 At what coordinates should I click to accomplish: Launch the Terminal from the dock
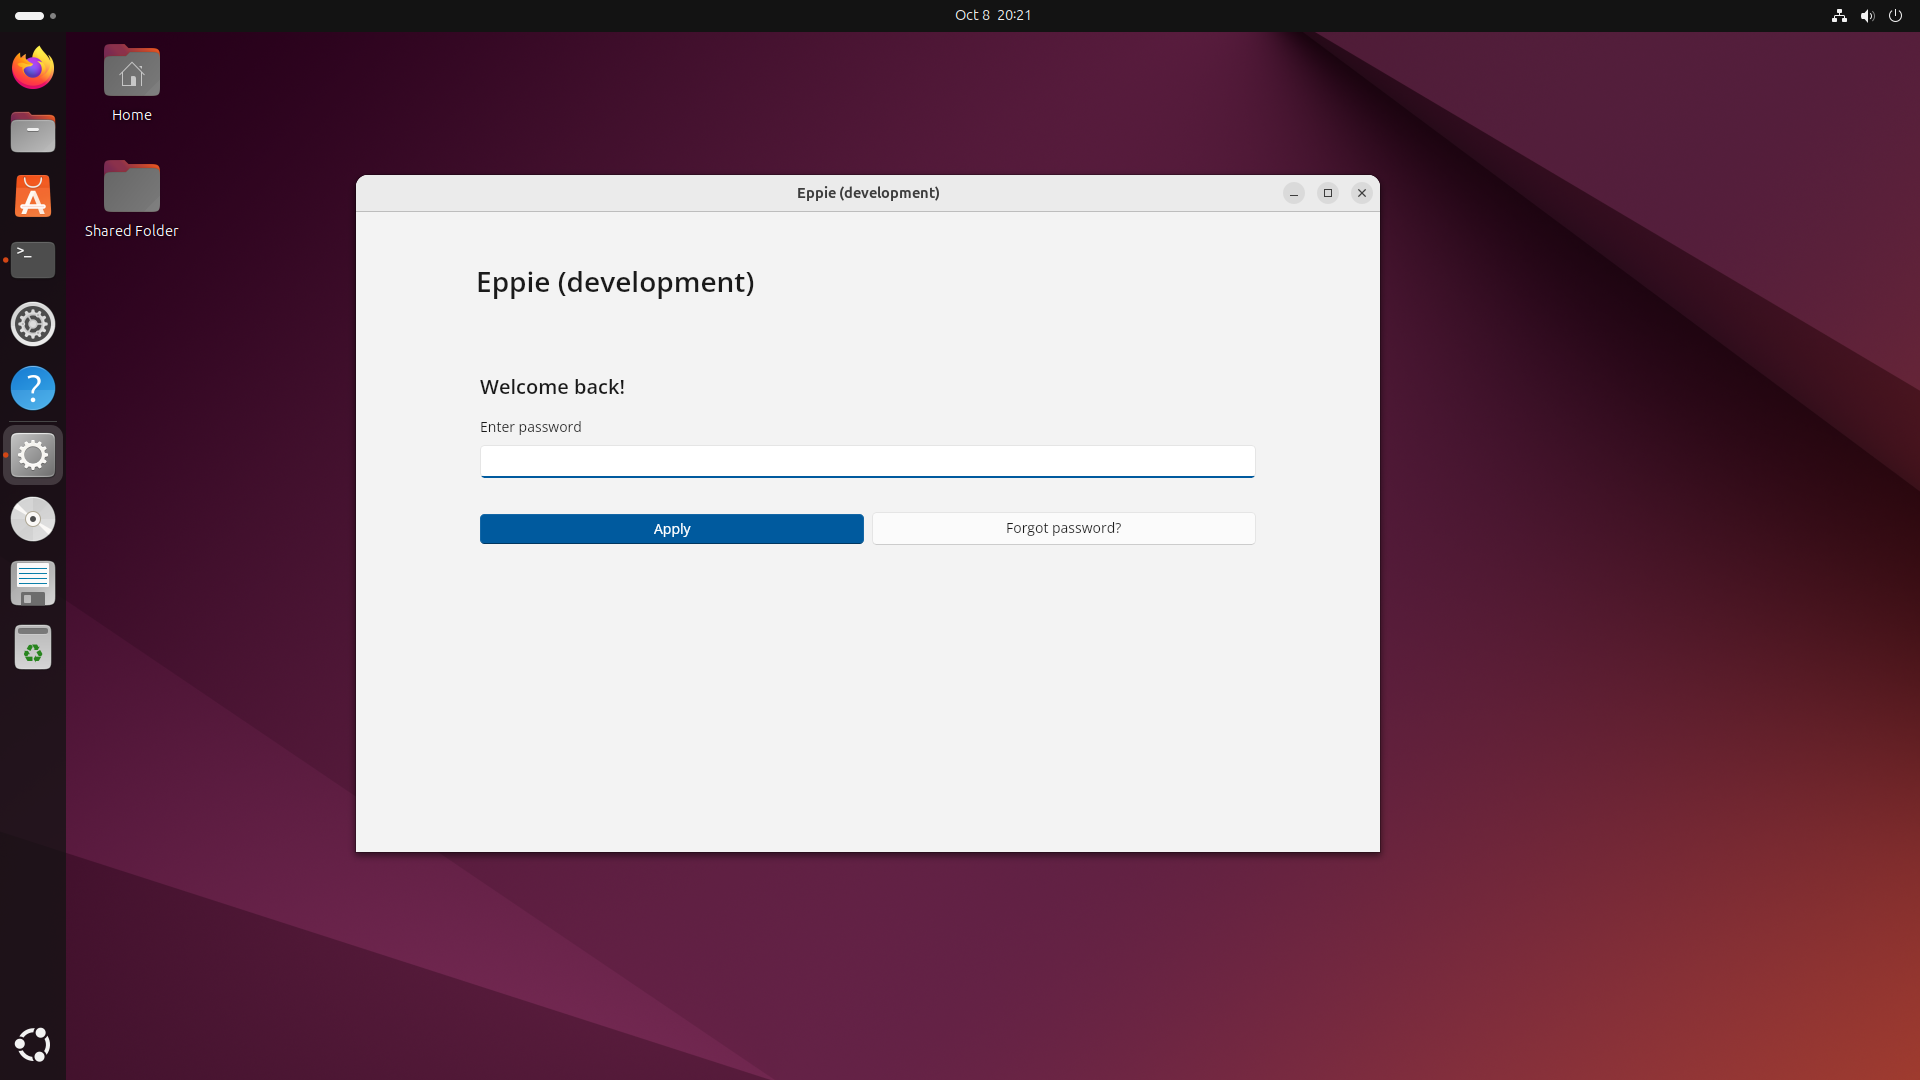[x=33, y=260]
